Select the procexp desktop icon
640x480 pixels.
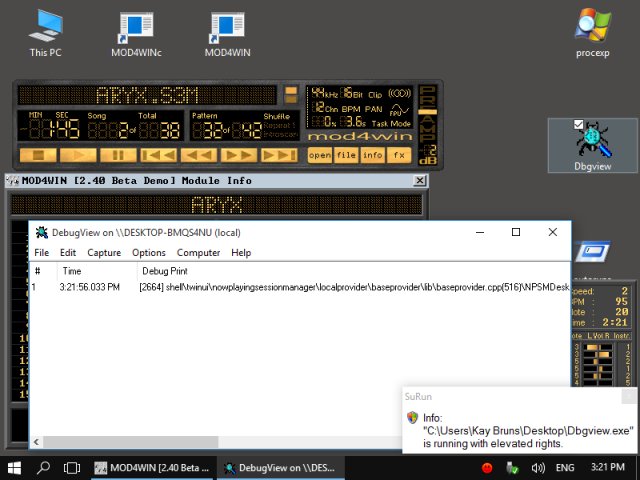593,33
